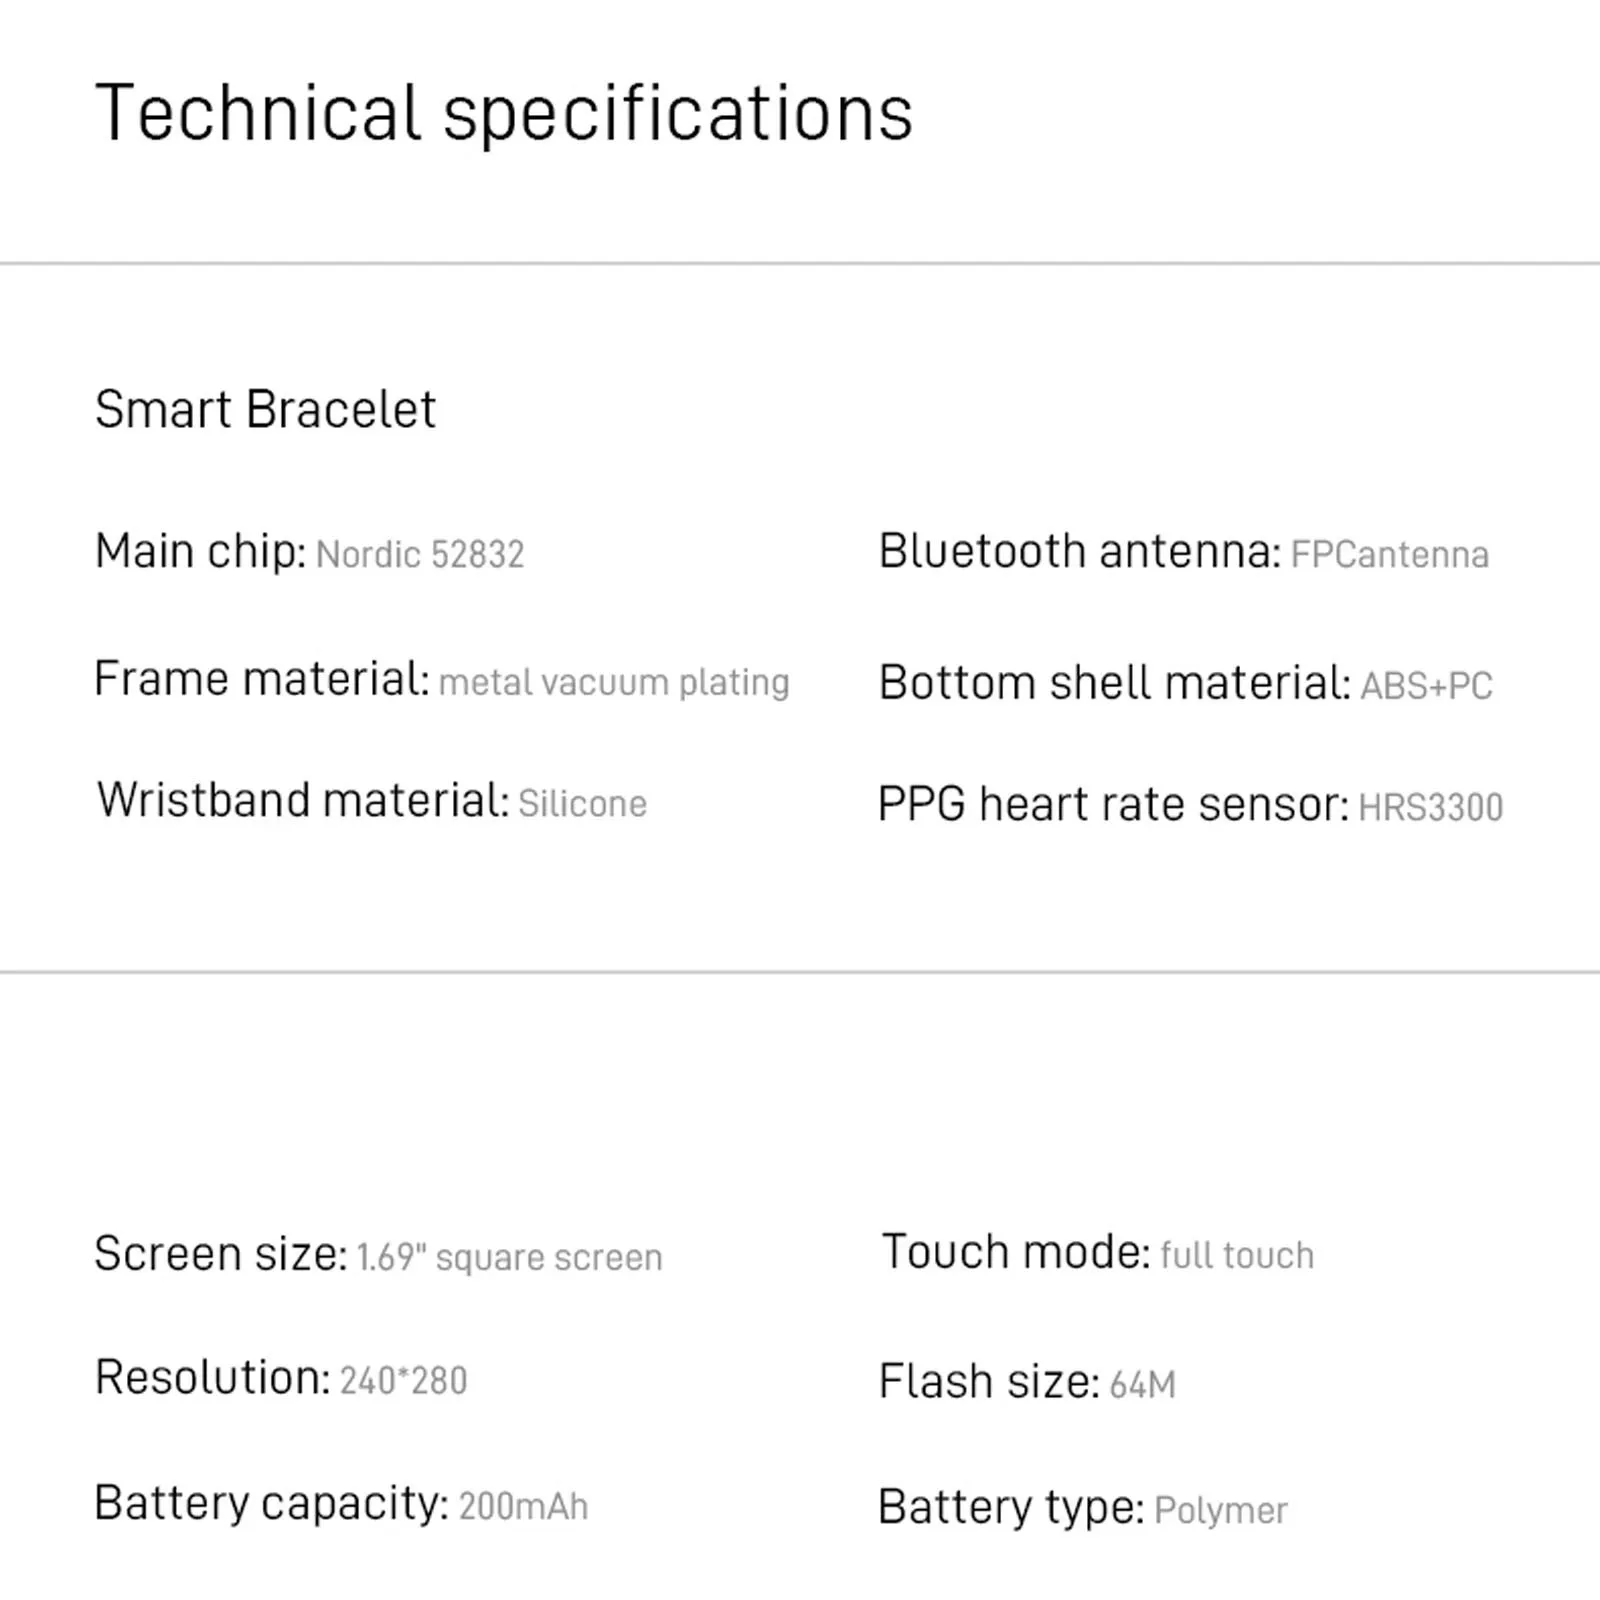This screenshot has height=1600, width=1600.
Task: Click the Wristband material label
Action: coord(302,801)
